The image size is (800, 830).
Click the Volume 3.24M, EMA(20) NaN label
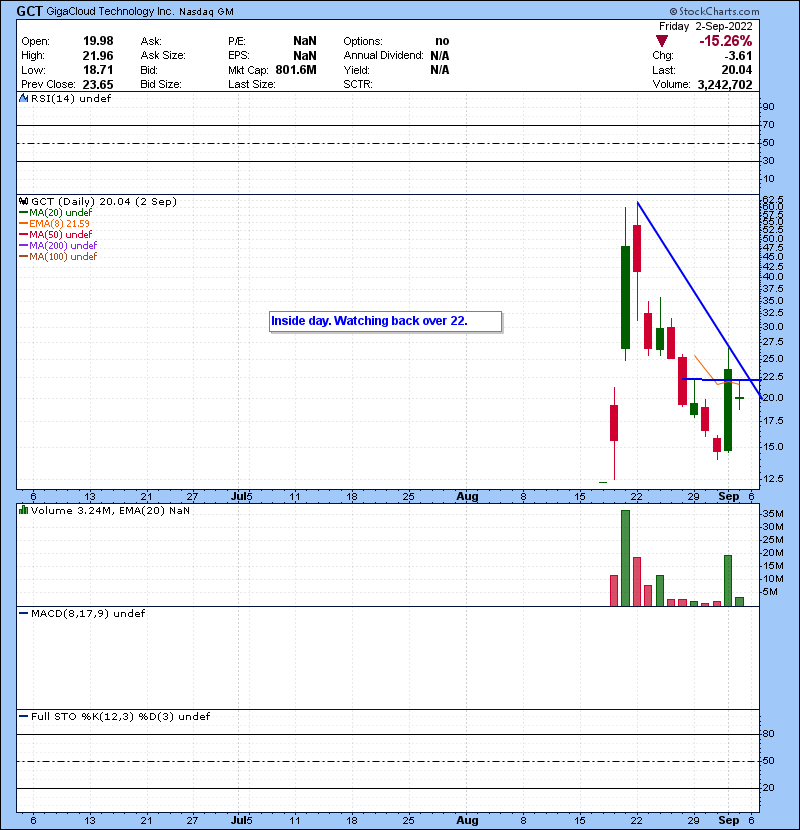click(110, 510)
